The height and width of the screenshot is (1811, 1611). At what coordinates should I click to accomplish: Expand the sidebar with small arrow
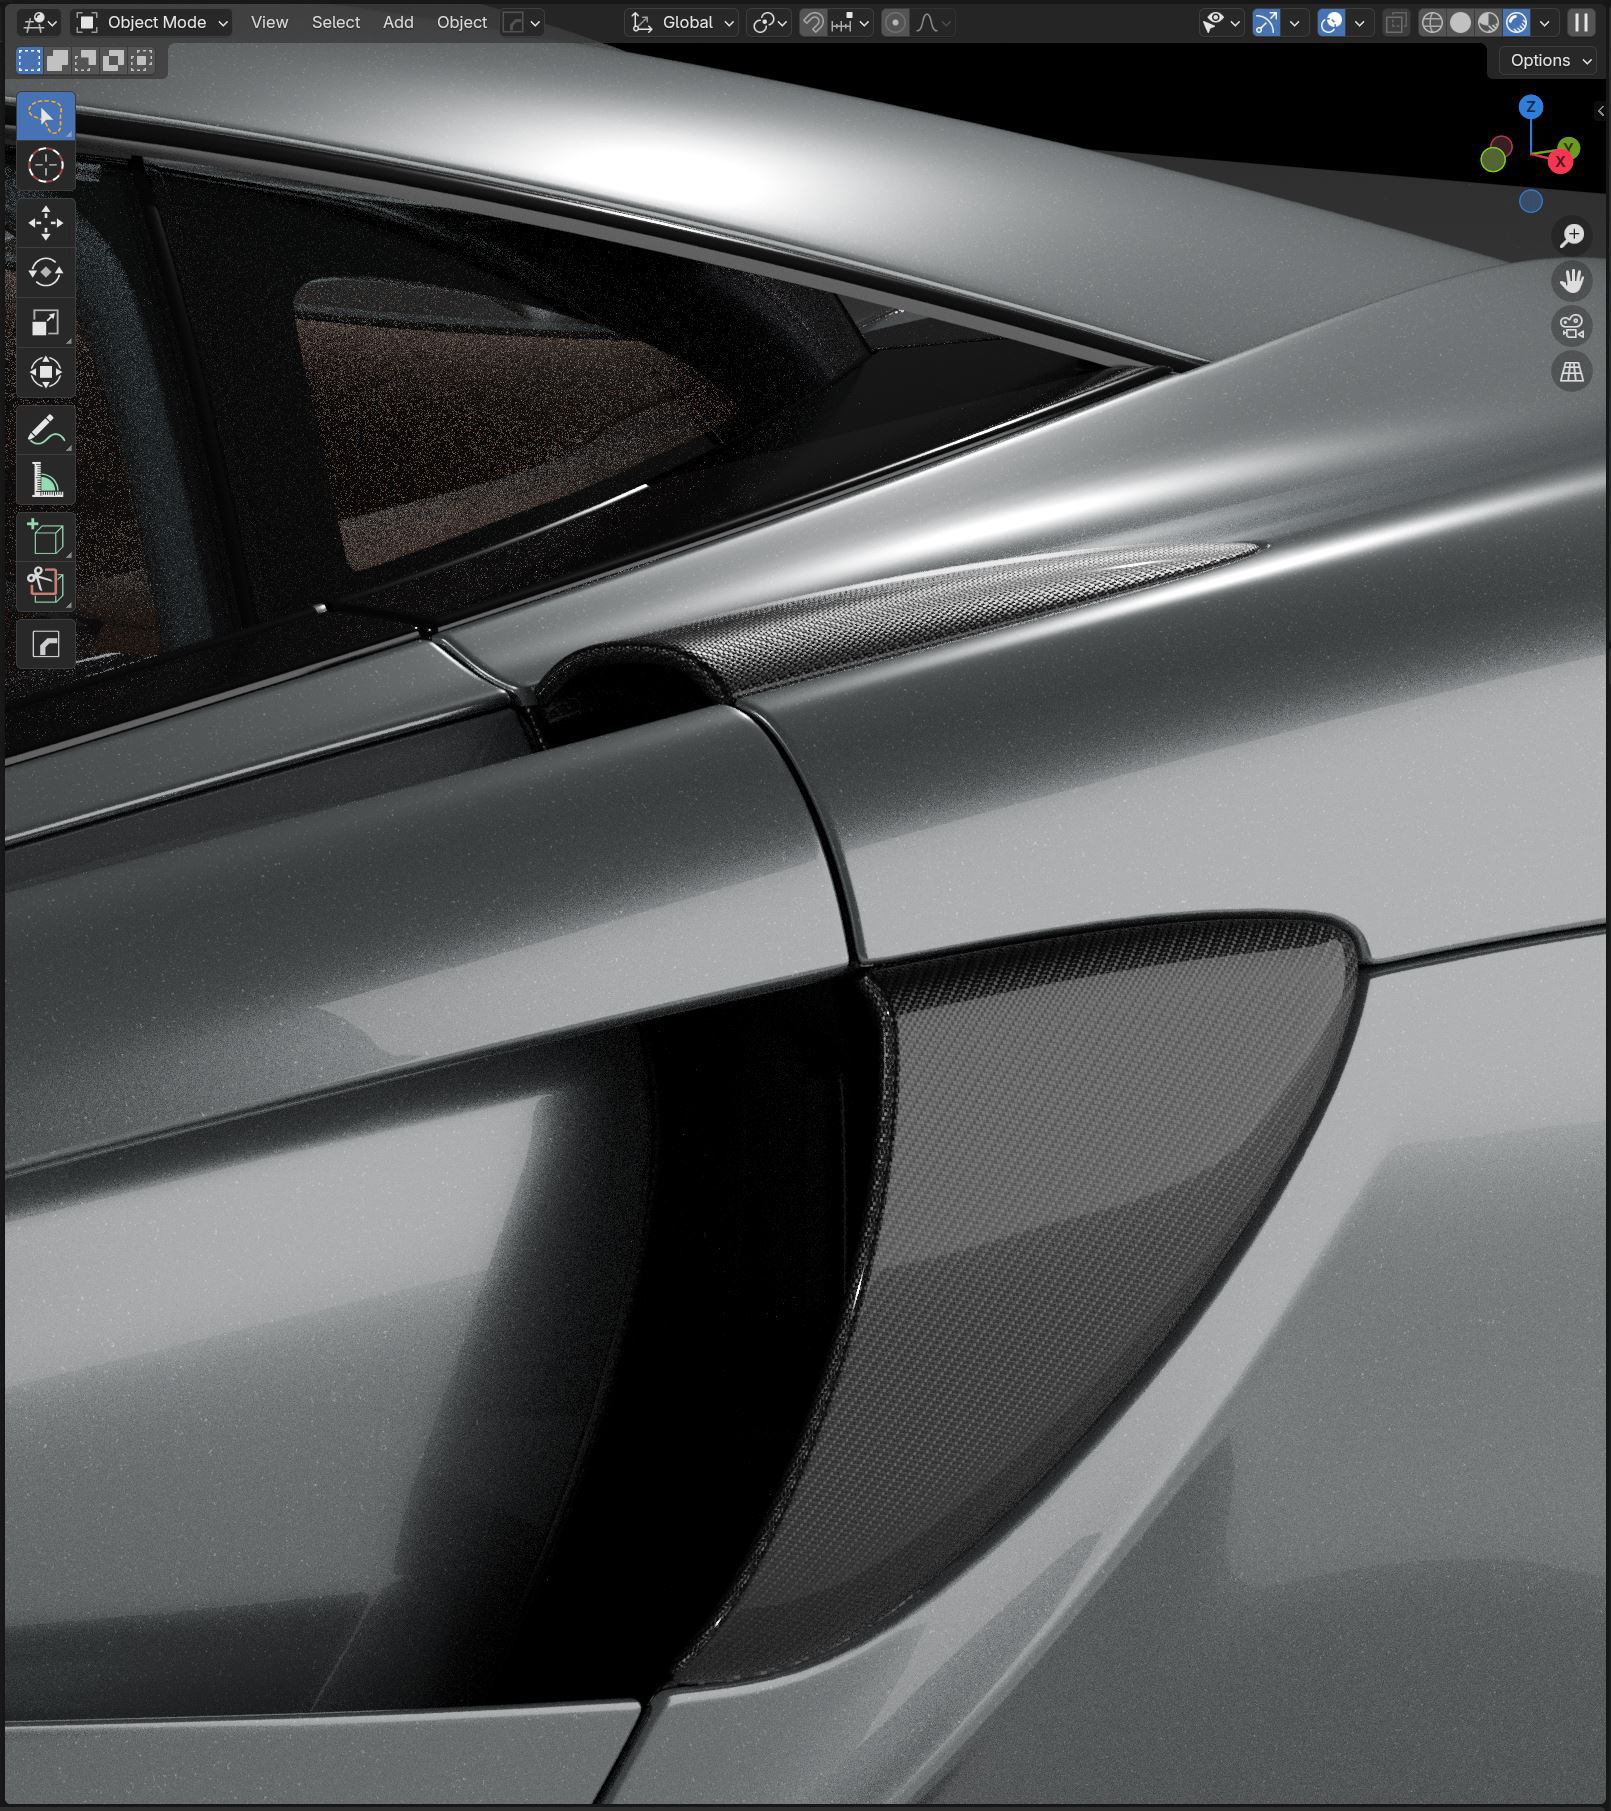[x=1601, y=111]
